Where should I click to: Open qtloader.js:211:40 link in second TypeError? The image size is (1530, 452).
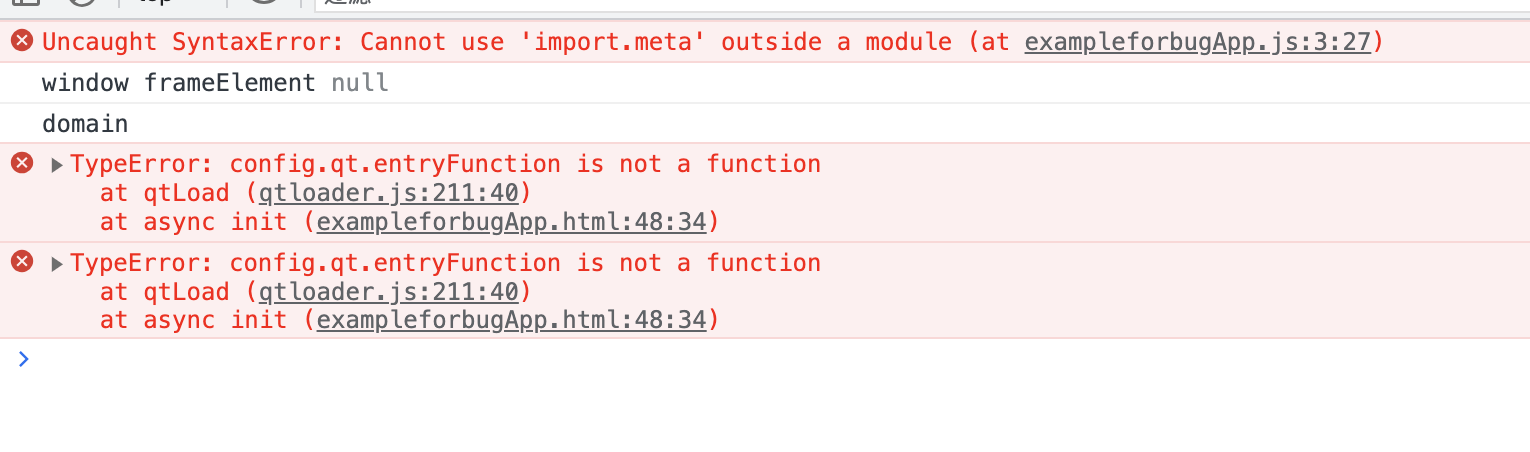[388, 292]
